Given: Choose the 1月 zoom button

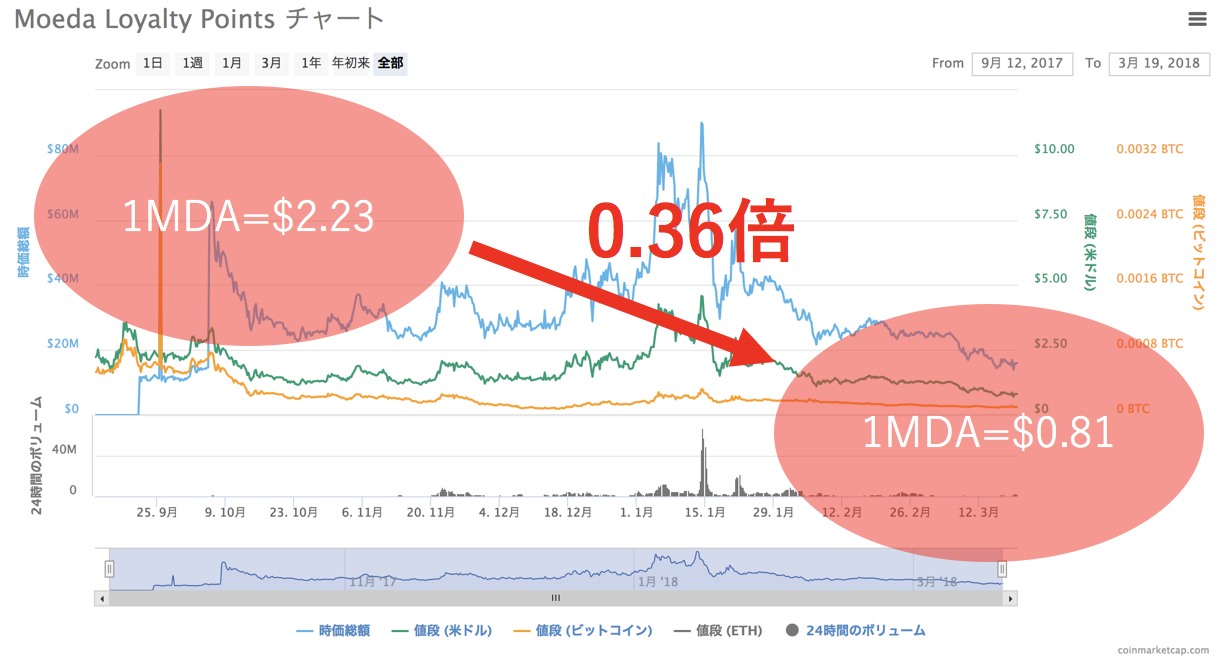Looking at the screenshot, I should (x=232, y=63).
